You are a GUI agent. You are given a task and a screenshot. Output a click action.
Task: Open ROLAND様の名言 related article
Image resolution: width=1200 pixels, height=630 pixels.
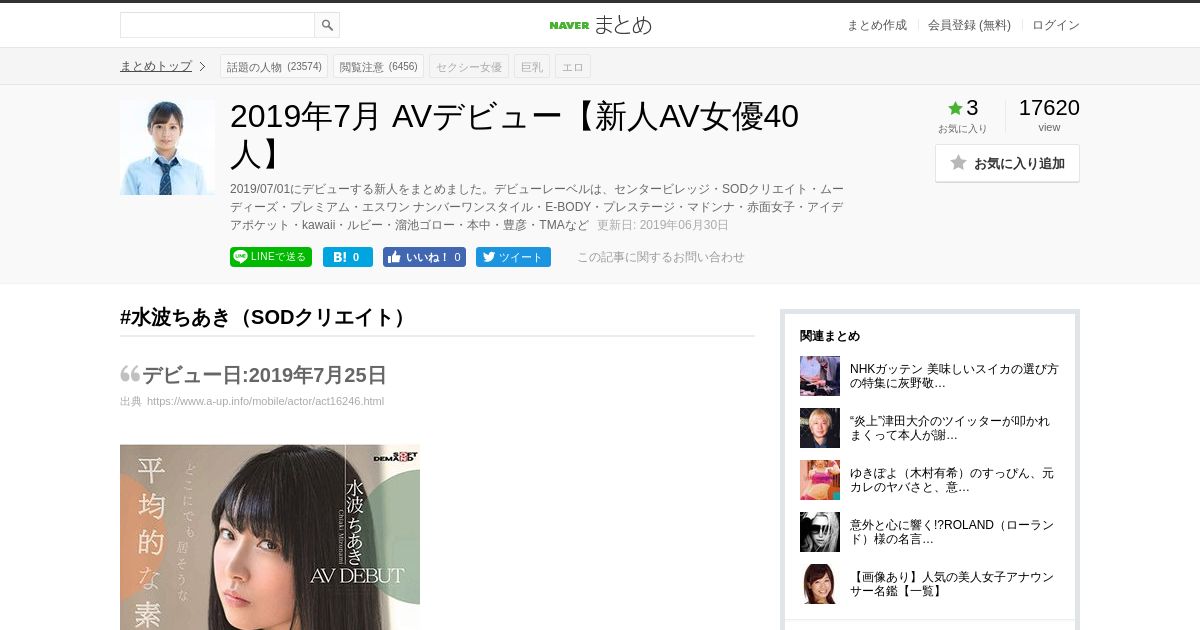pyautogui.click(x=952, y=532)
